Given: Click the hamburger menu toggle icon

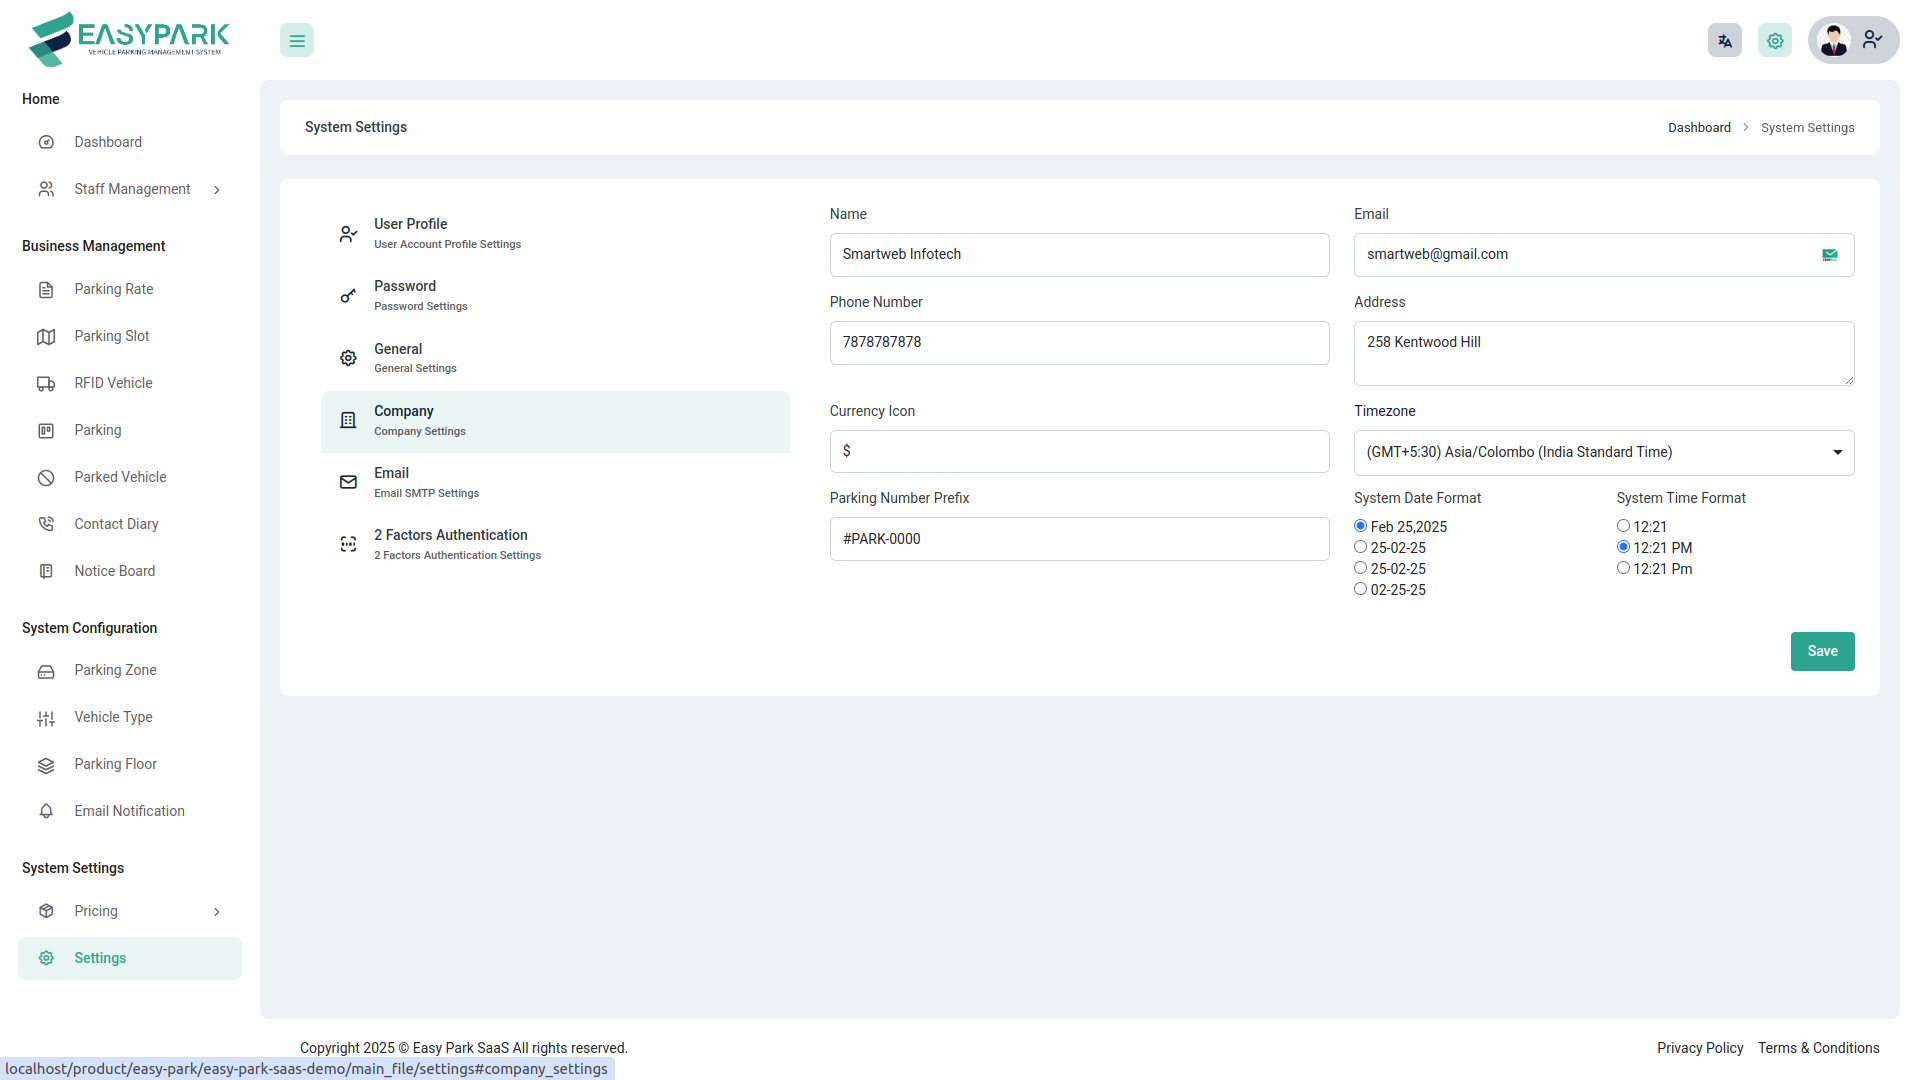Looking at the screenshot, I should click(297, 41).
